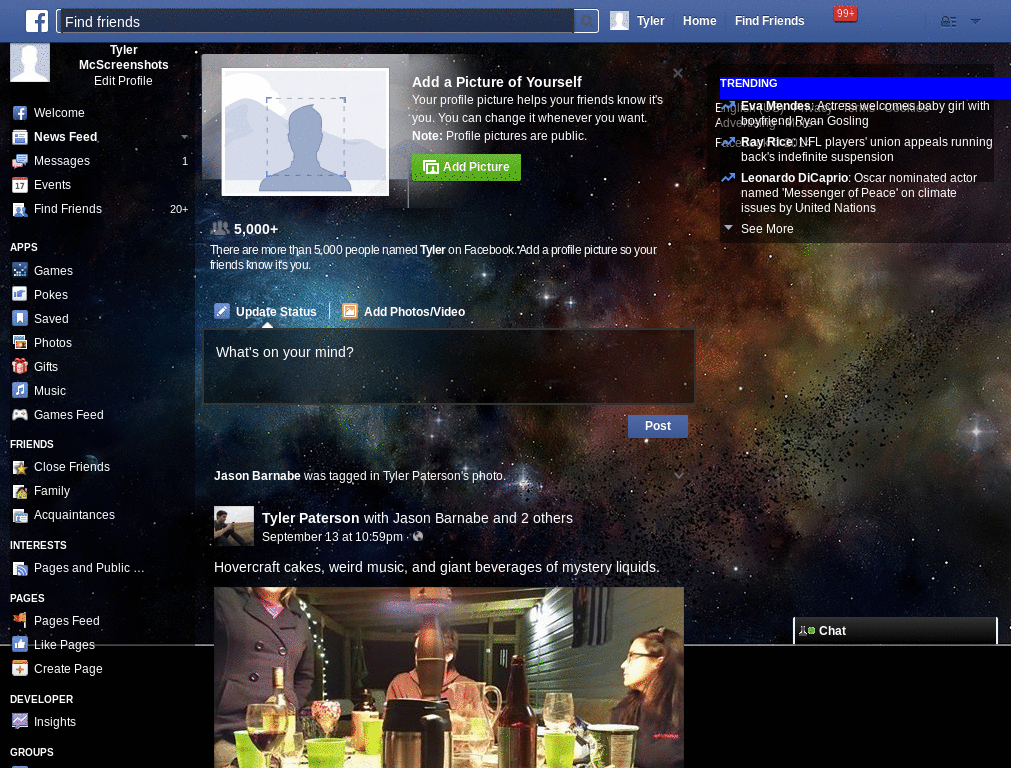Click the What's on your mind box
This screenshot has height=768, width=1024.
point(449,366)
